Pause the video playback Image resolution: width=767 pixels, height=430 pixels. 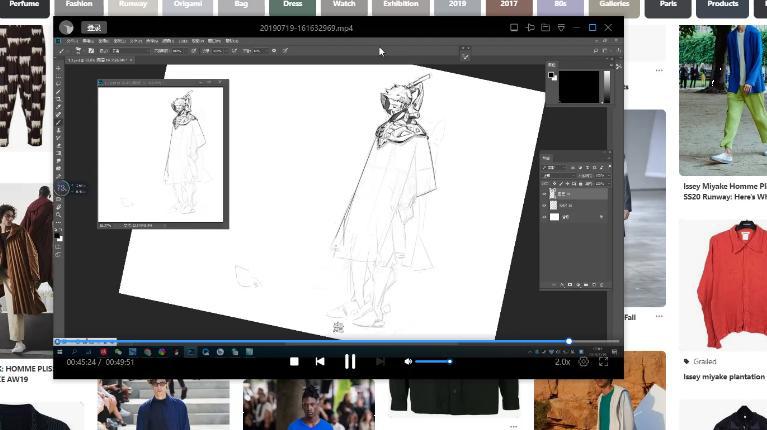tap(350, 362)
